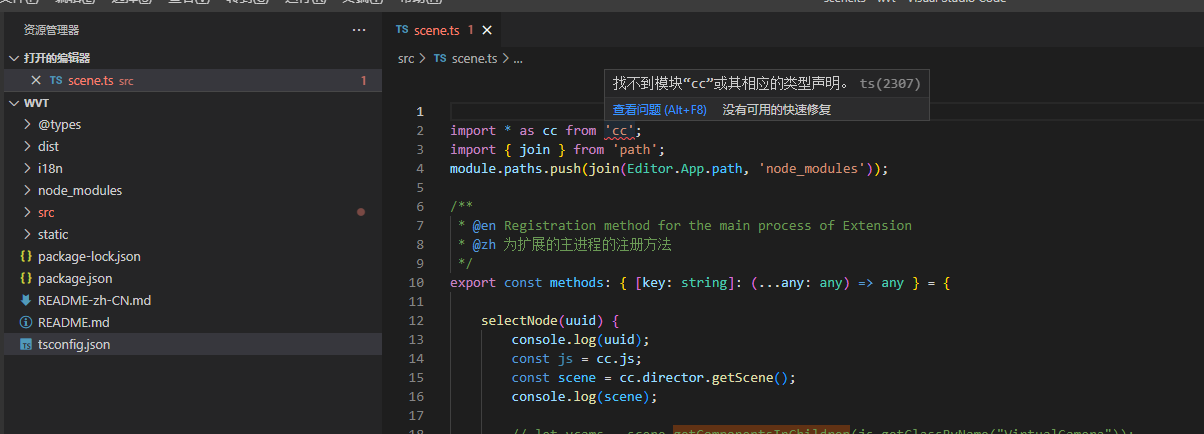Expand the i18n folder

point(26,168)
